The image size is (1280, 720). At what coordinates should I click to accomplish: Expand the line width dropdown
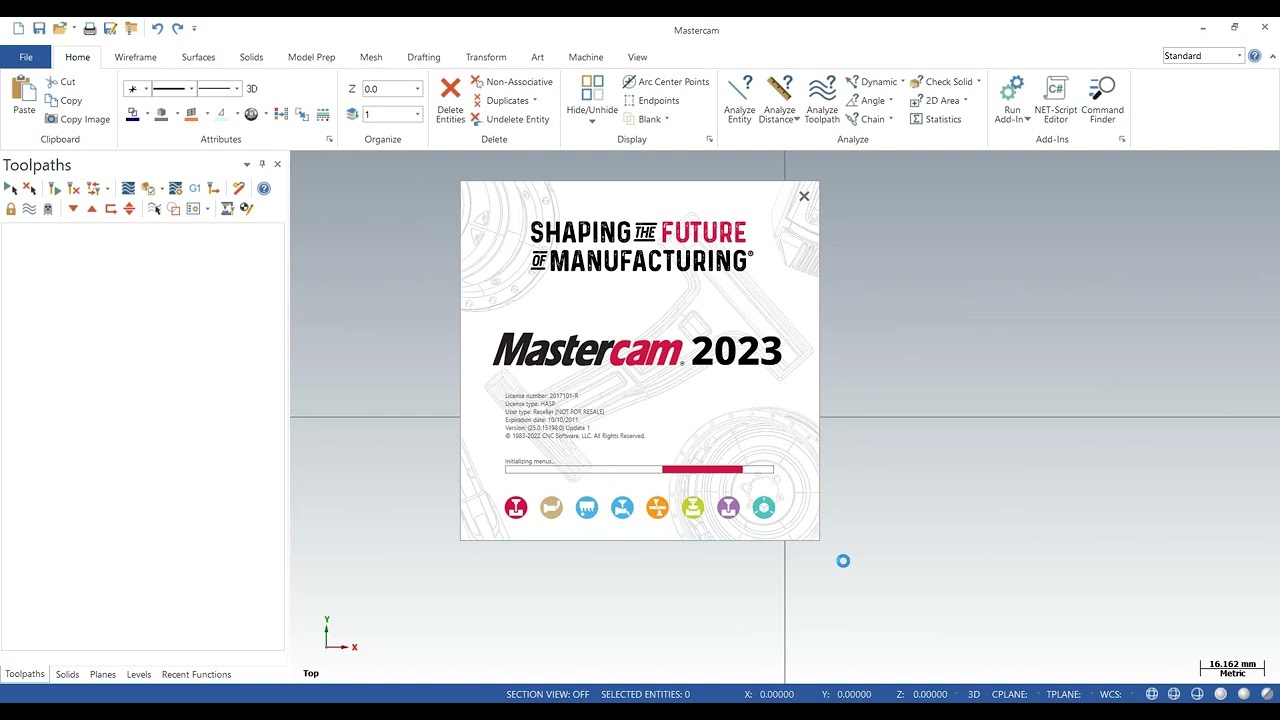pos(236,89)
